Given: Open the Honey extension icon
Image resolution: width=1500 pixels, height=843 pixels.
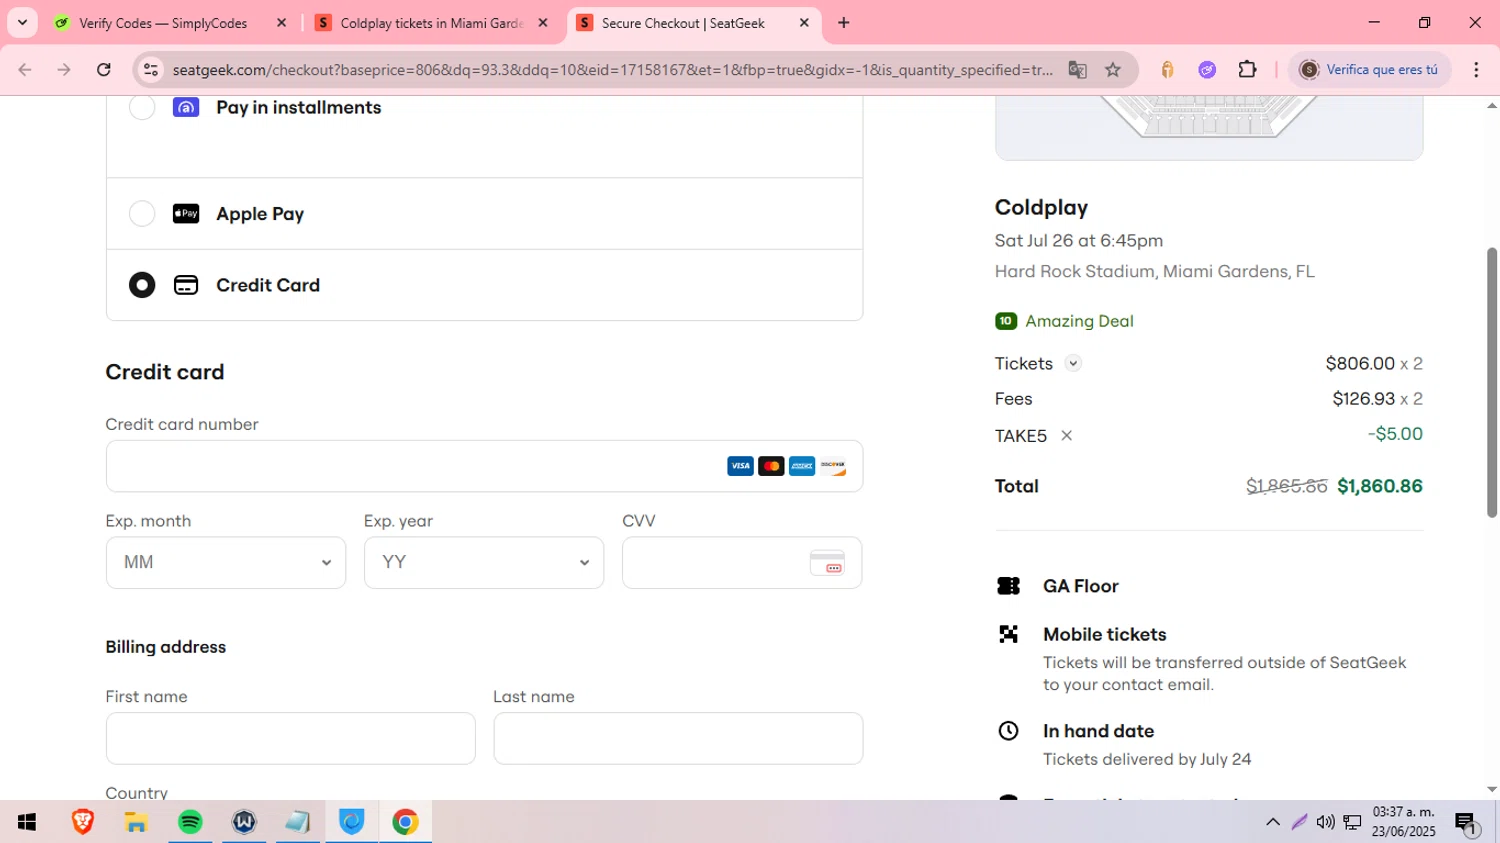Looking at the screenshot, I should click(x=1167, y=70).
